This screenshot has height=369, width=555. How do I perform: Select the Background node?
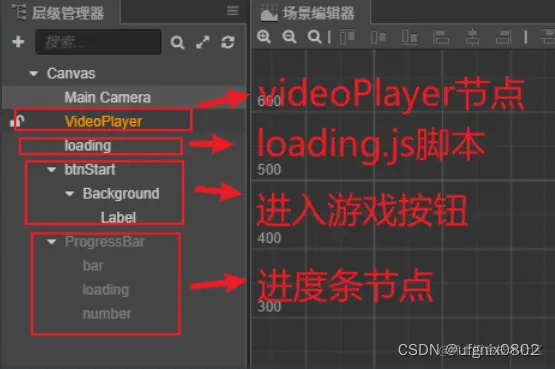121,194
